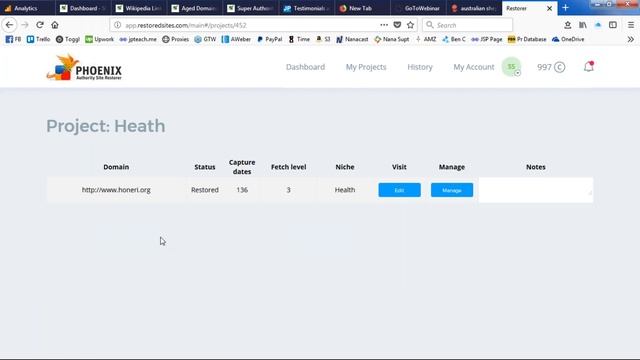The height and width of the screenshot is (360, 640).
Task: Open the green SS user avatar menu
Action: tap(511, 67)
